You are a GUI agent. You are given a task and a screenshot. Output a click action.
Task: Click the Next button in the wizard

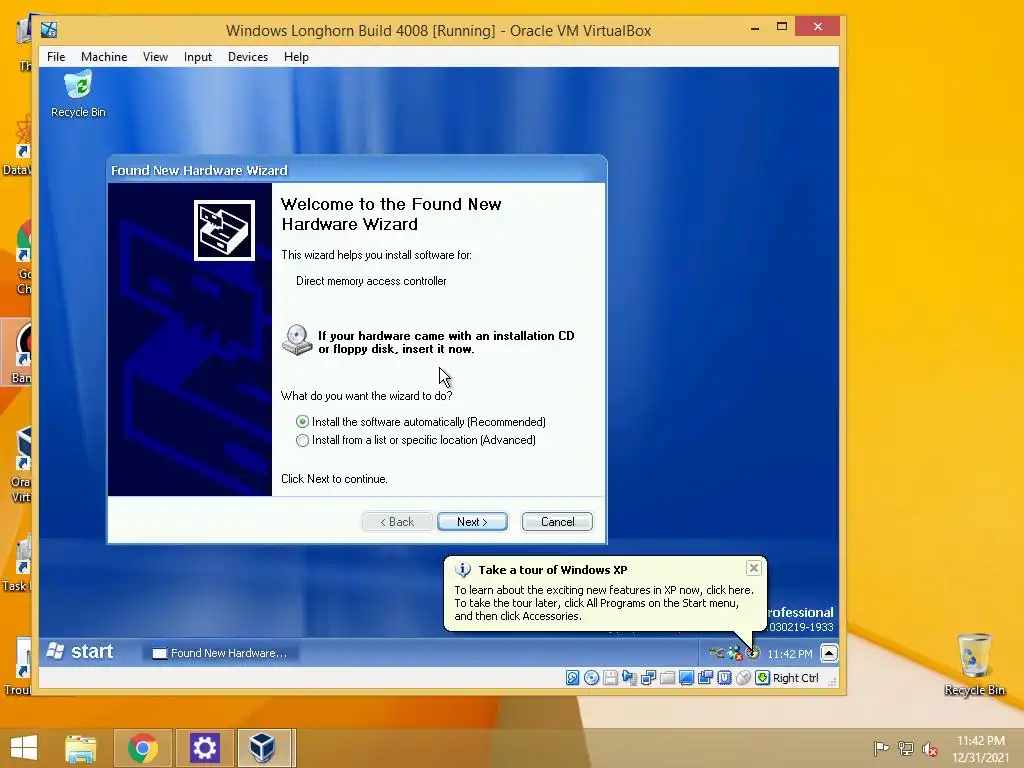point(472,522)
